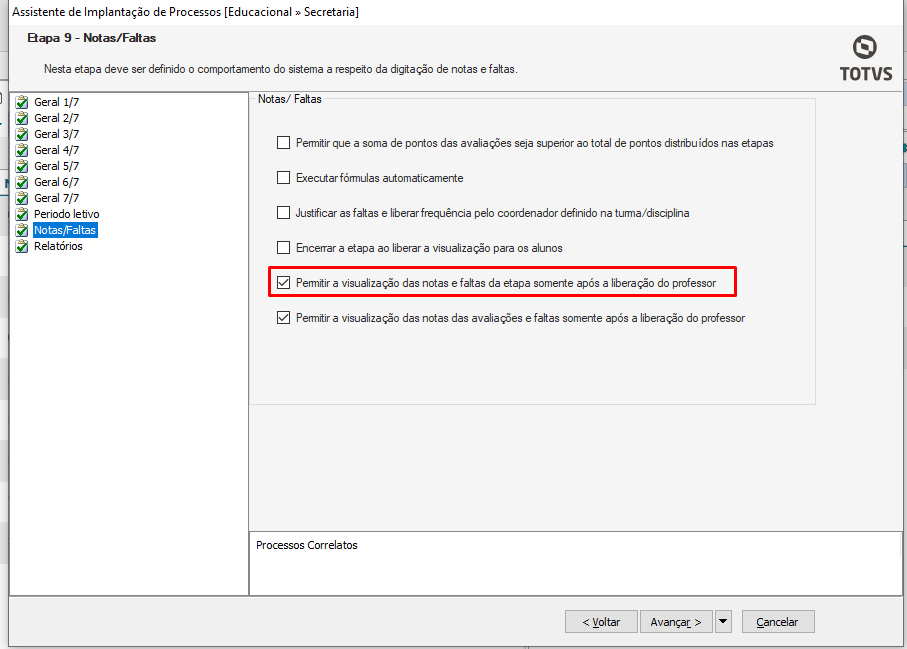
Task: Select Geral 2/7 step in tree
Action: (x=56, y=118)
